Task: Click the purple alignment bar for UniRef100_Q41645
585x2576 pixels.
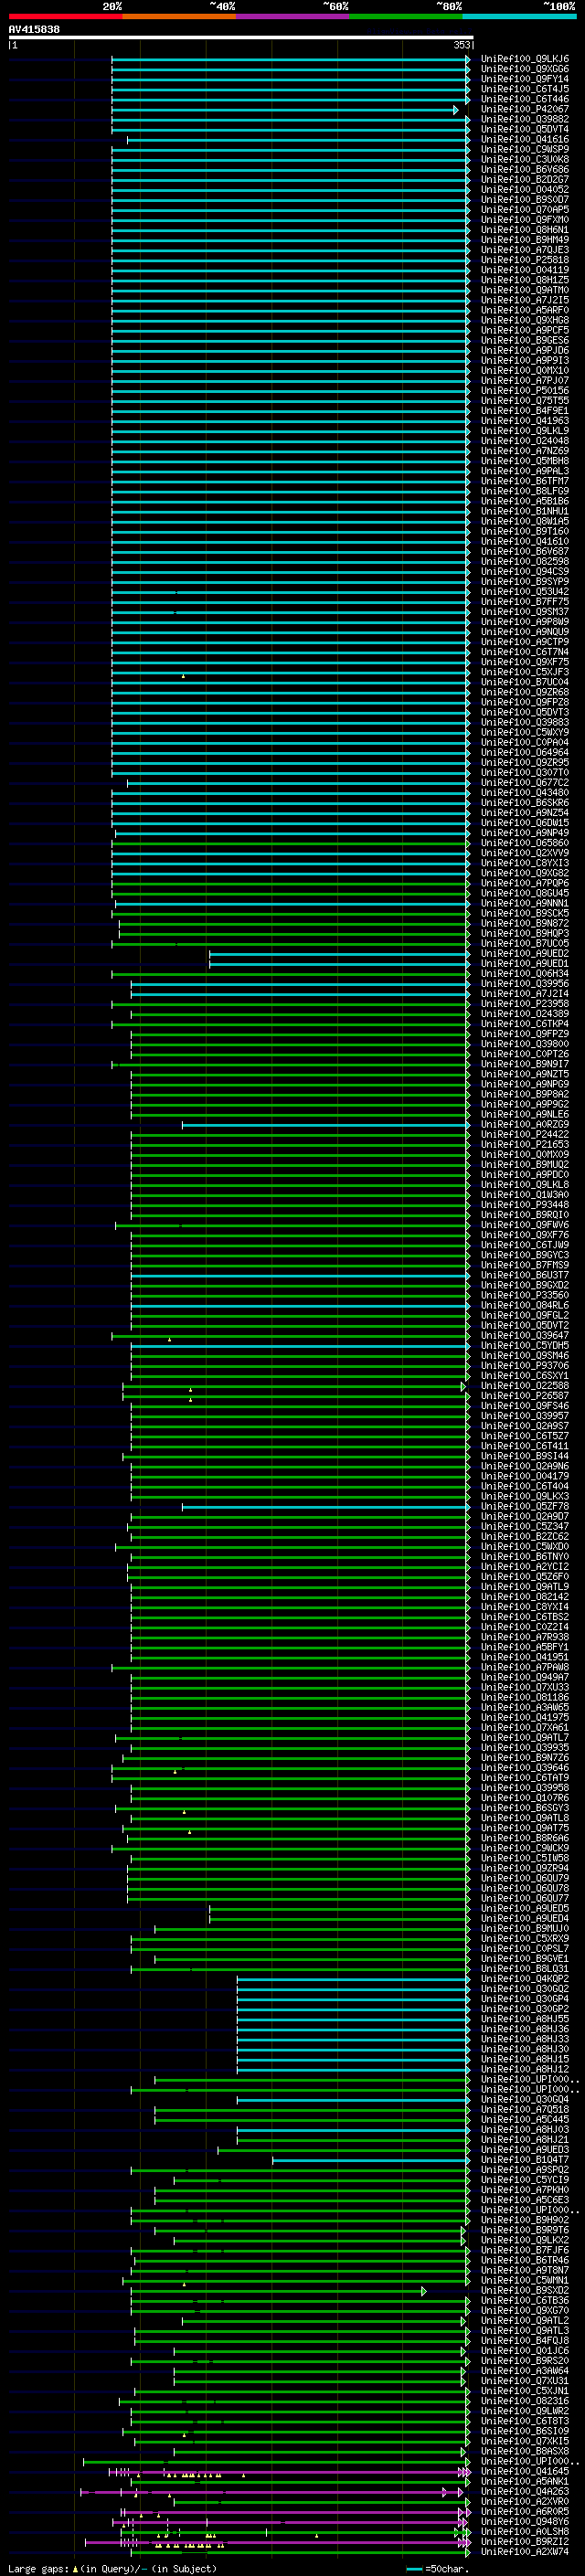Action: click(x=290, y=2472)
